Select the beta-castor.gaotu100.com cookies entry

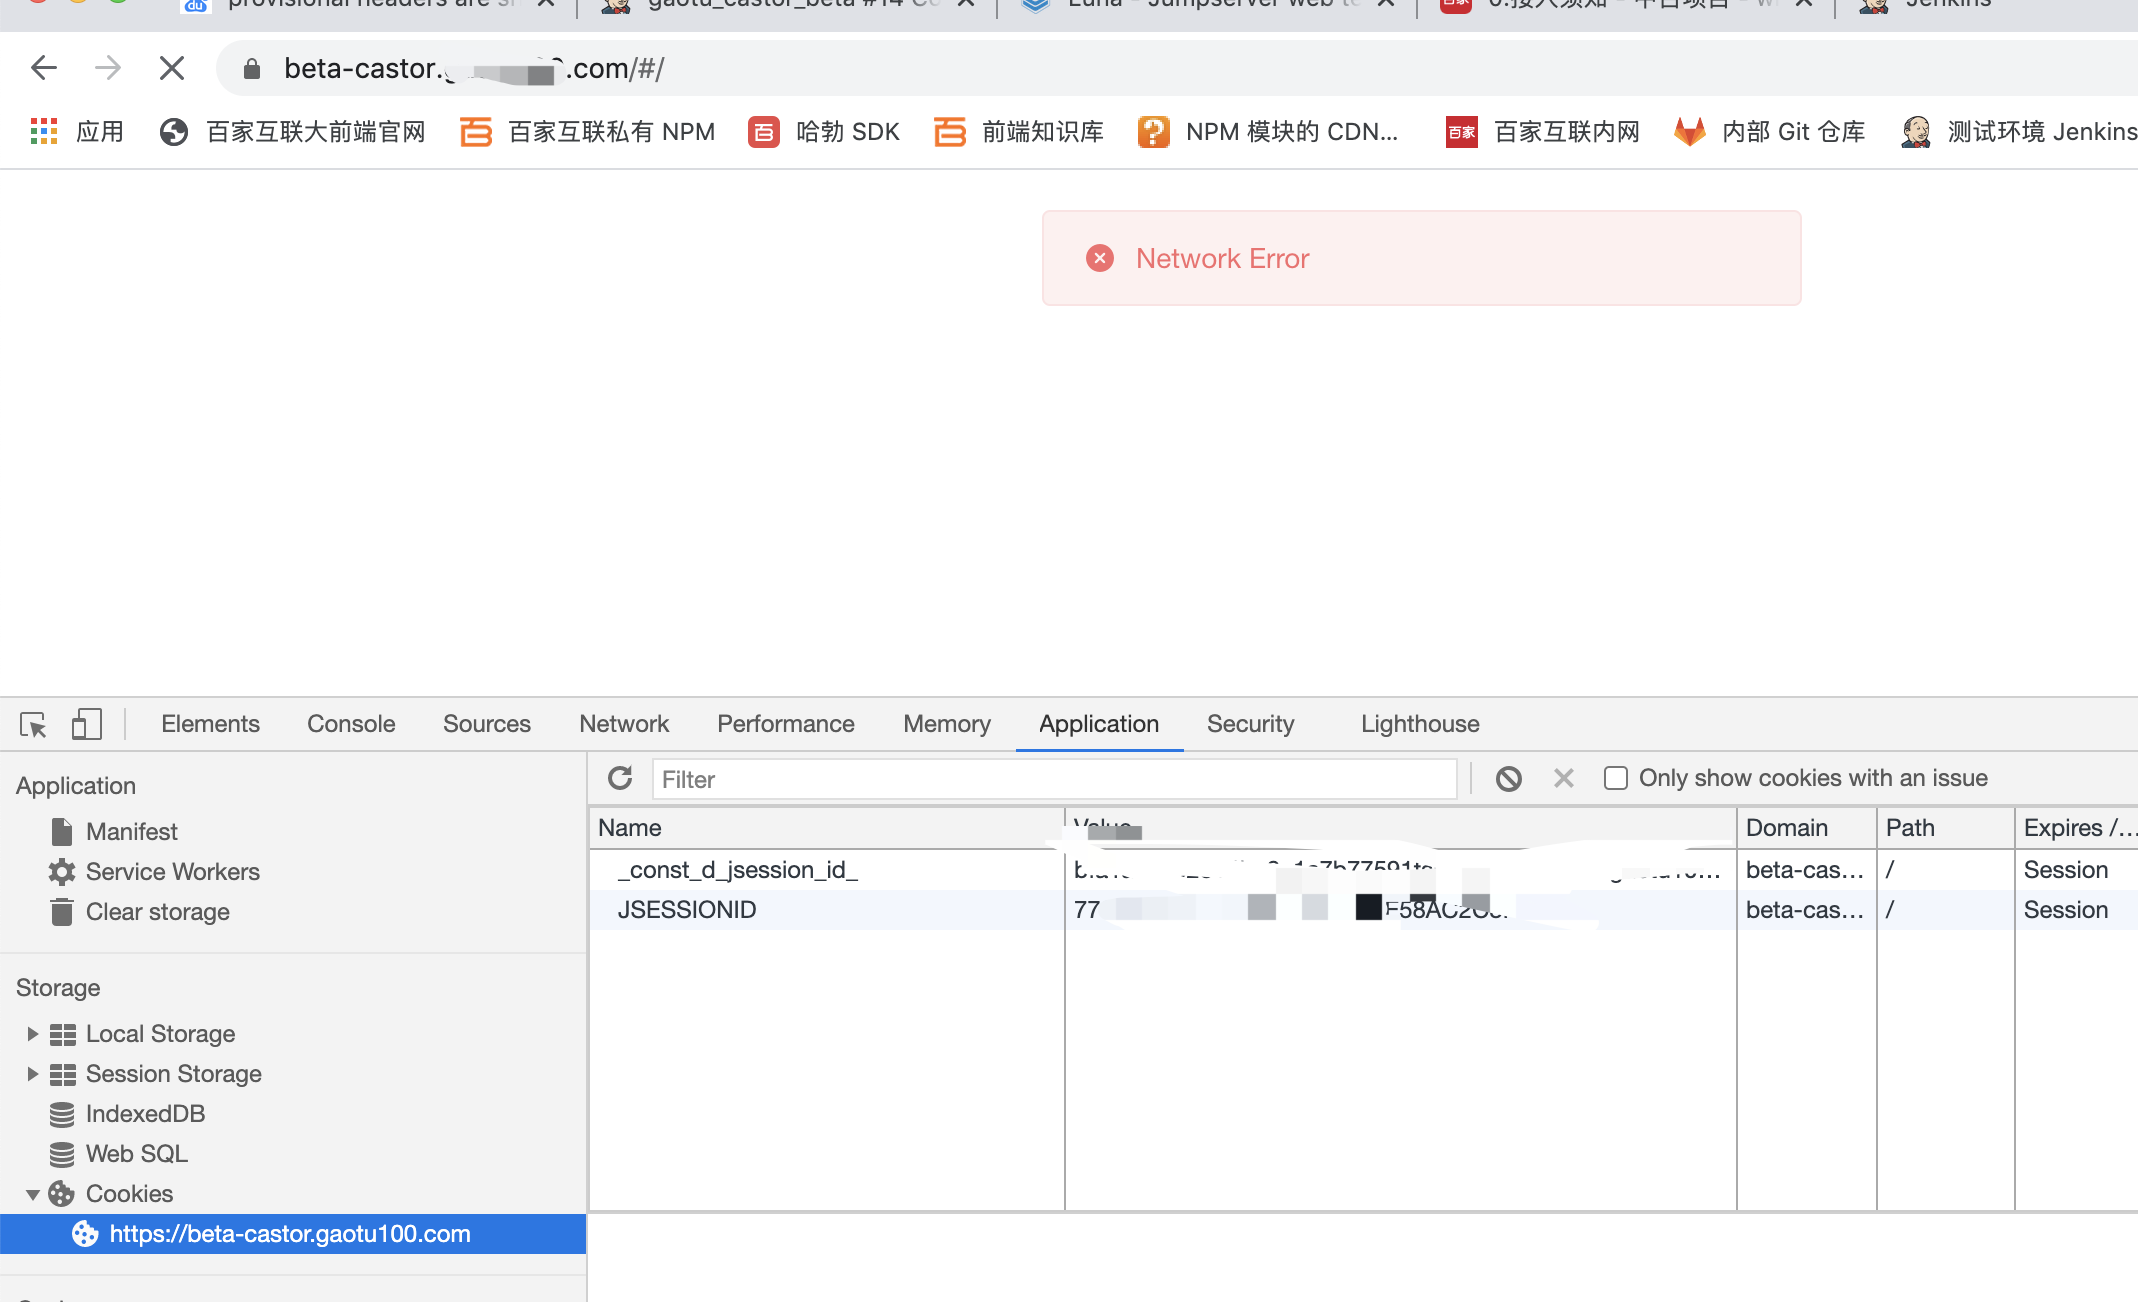point(289,1234)
